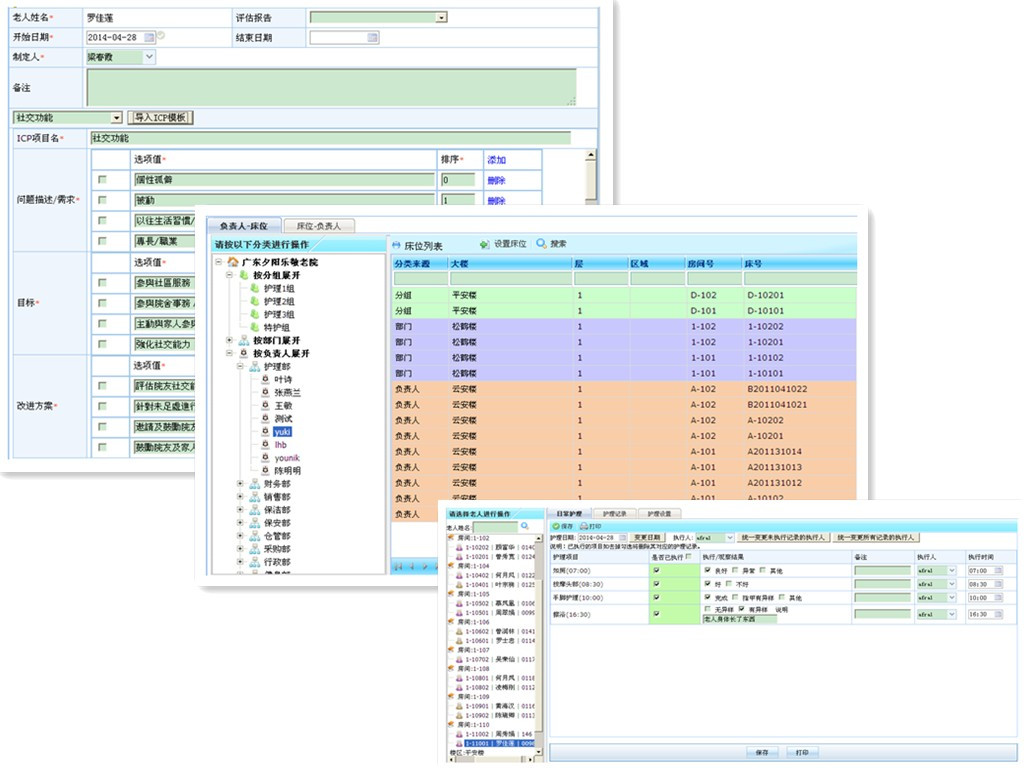Click 打印 printer icon in daily care toolbar
1024x768 pixels.
[583, 526]
